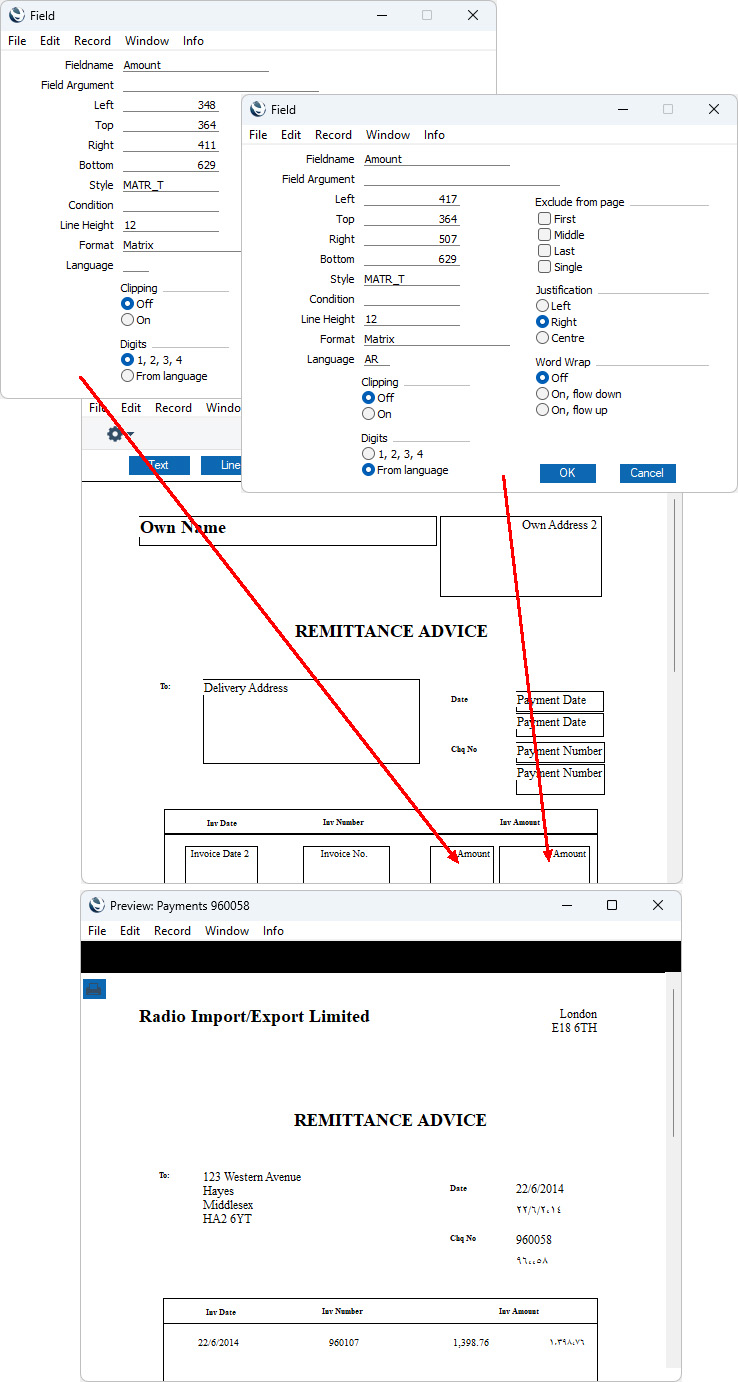Screen dimensions: 738x1382
Task: Open File menu in Preview window
Action: pyautogui.click(x=97, y=931)
